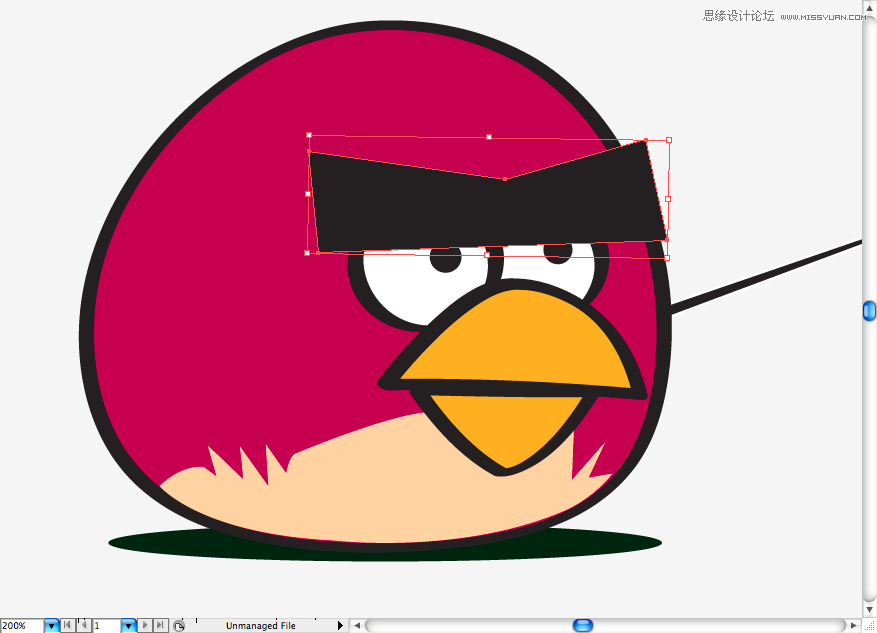Click the vertical scrollbar up arrow
This screenshot has height=633, width=877.
click(869, 8)
